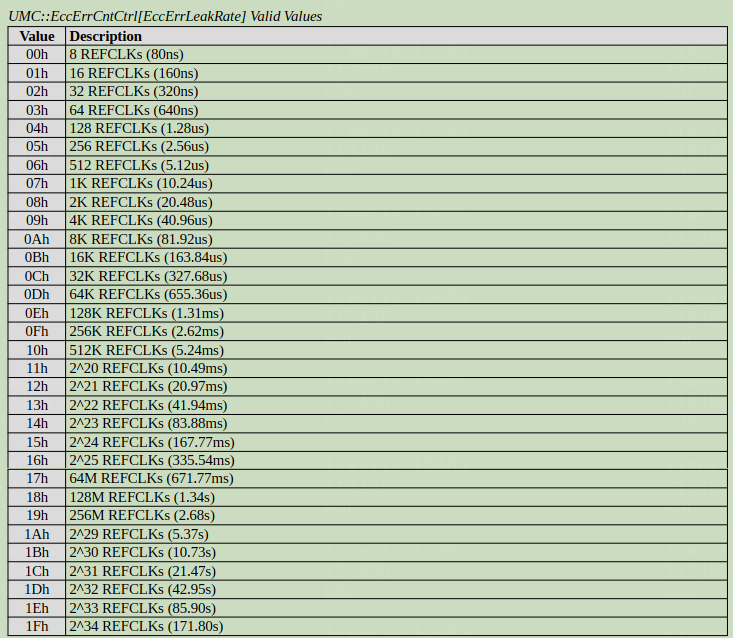733x638 pixels.
Task: Click description '128 REFCLKs (1.28us)'
Action: [139, 129]
